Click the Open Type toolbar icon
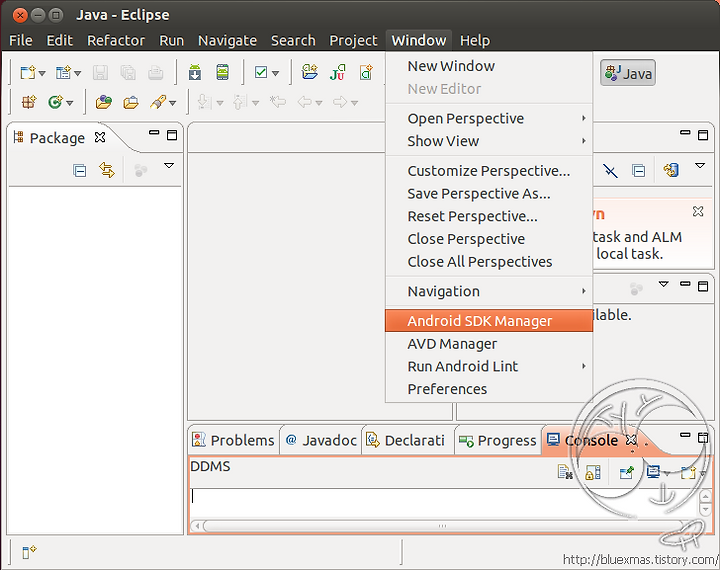Viewport: 720px width, 570px height. pos(103,102)
